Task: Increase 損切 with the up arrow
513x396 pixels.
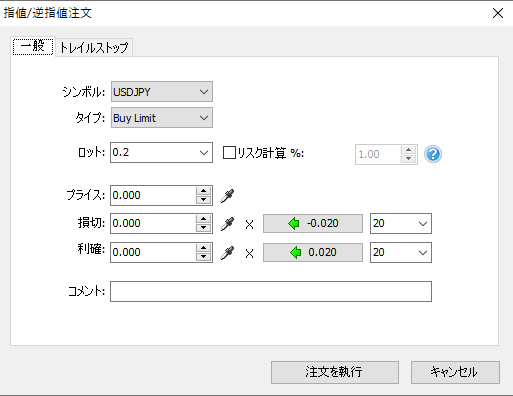Action: pos(203,219)
